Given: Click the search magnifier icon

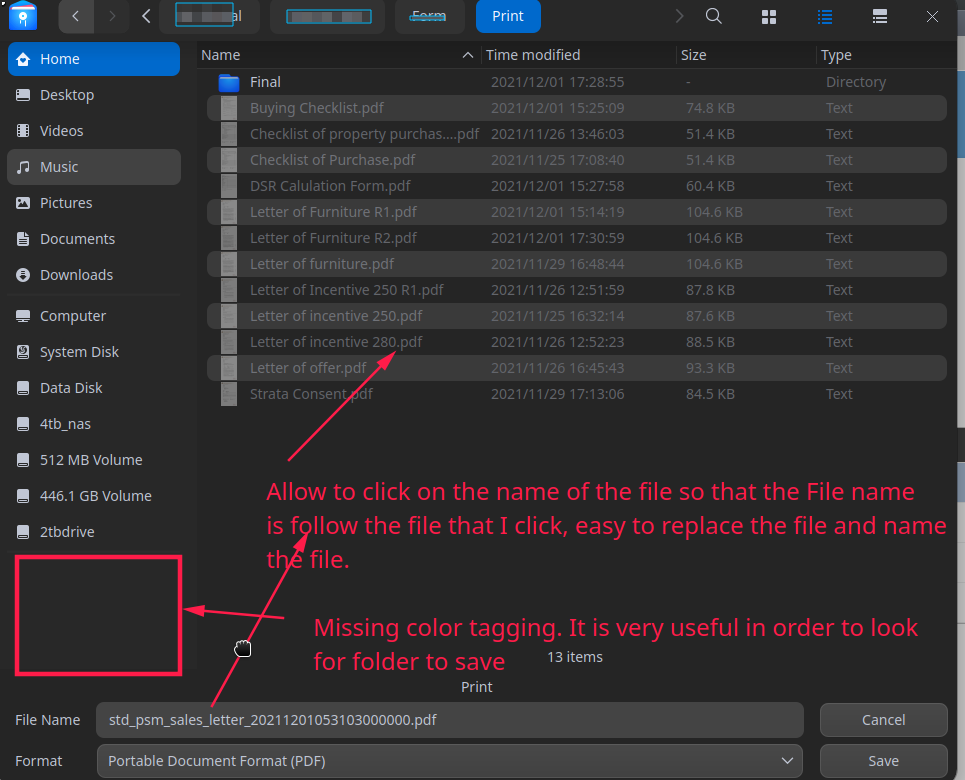Looking at the screenshot, I should (713, 16).
